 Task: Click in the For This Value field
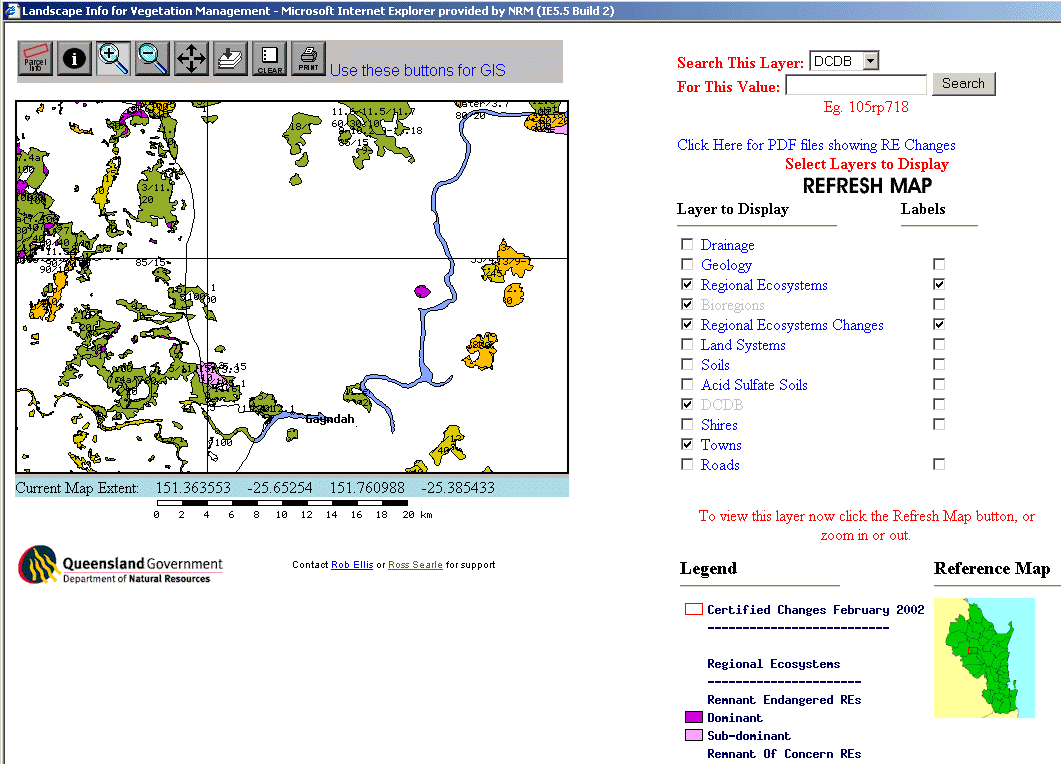click(x=856, y=86)
